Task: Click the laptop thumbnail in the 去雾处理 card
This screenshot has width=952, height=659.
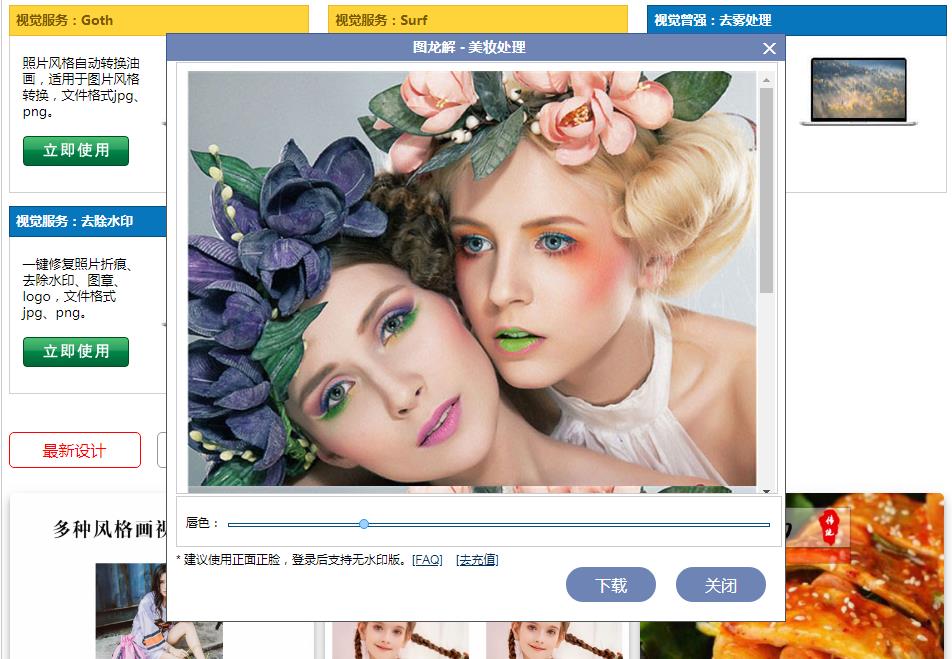Action: point(858,92)
